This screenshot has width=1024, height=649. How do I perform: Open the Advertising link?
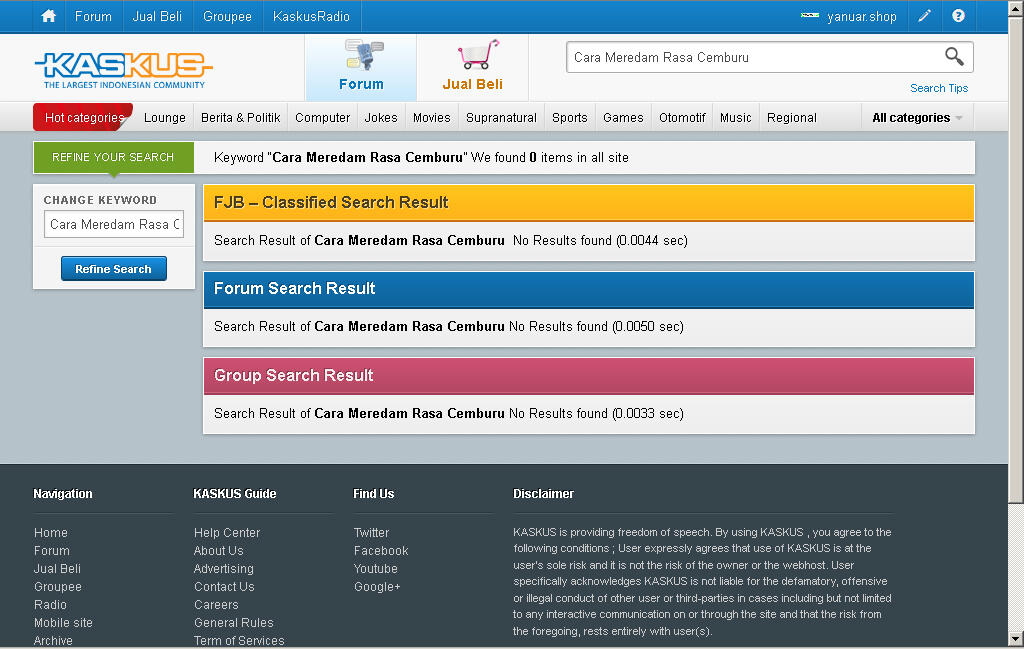point(223,569)
